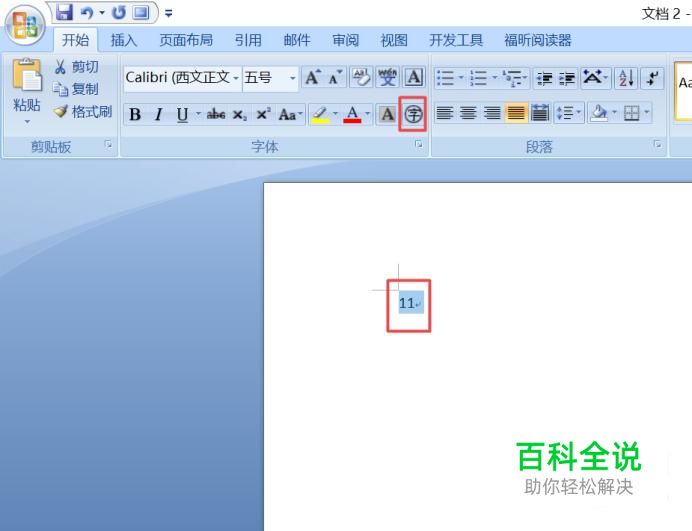Open the 剪贴板 dialog launcher
The height and width of the screenshot is (531, 692).
(108, 144)
